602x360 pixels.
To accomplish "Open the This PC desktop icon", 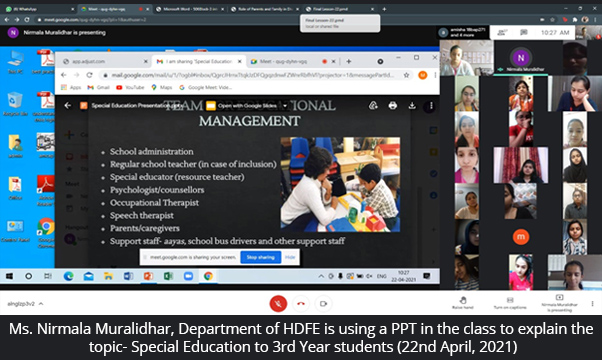I will click(15, 62).
